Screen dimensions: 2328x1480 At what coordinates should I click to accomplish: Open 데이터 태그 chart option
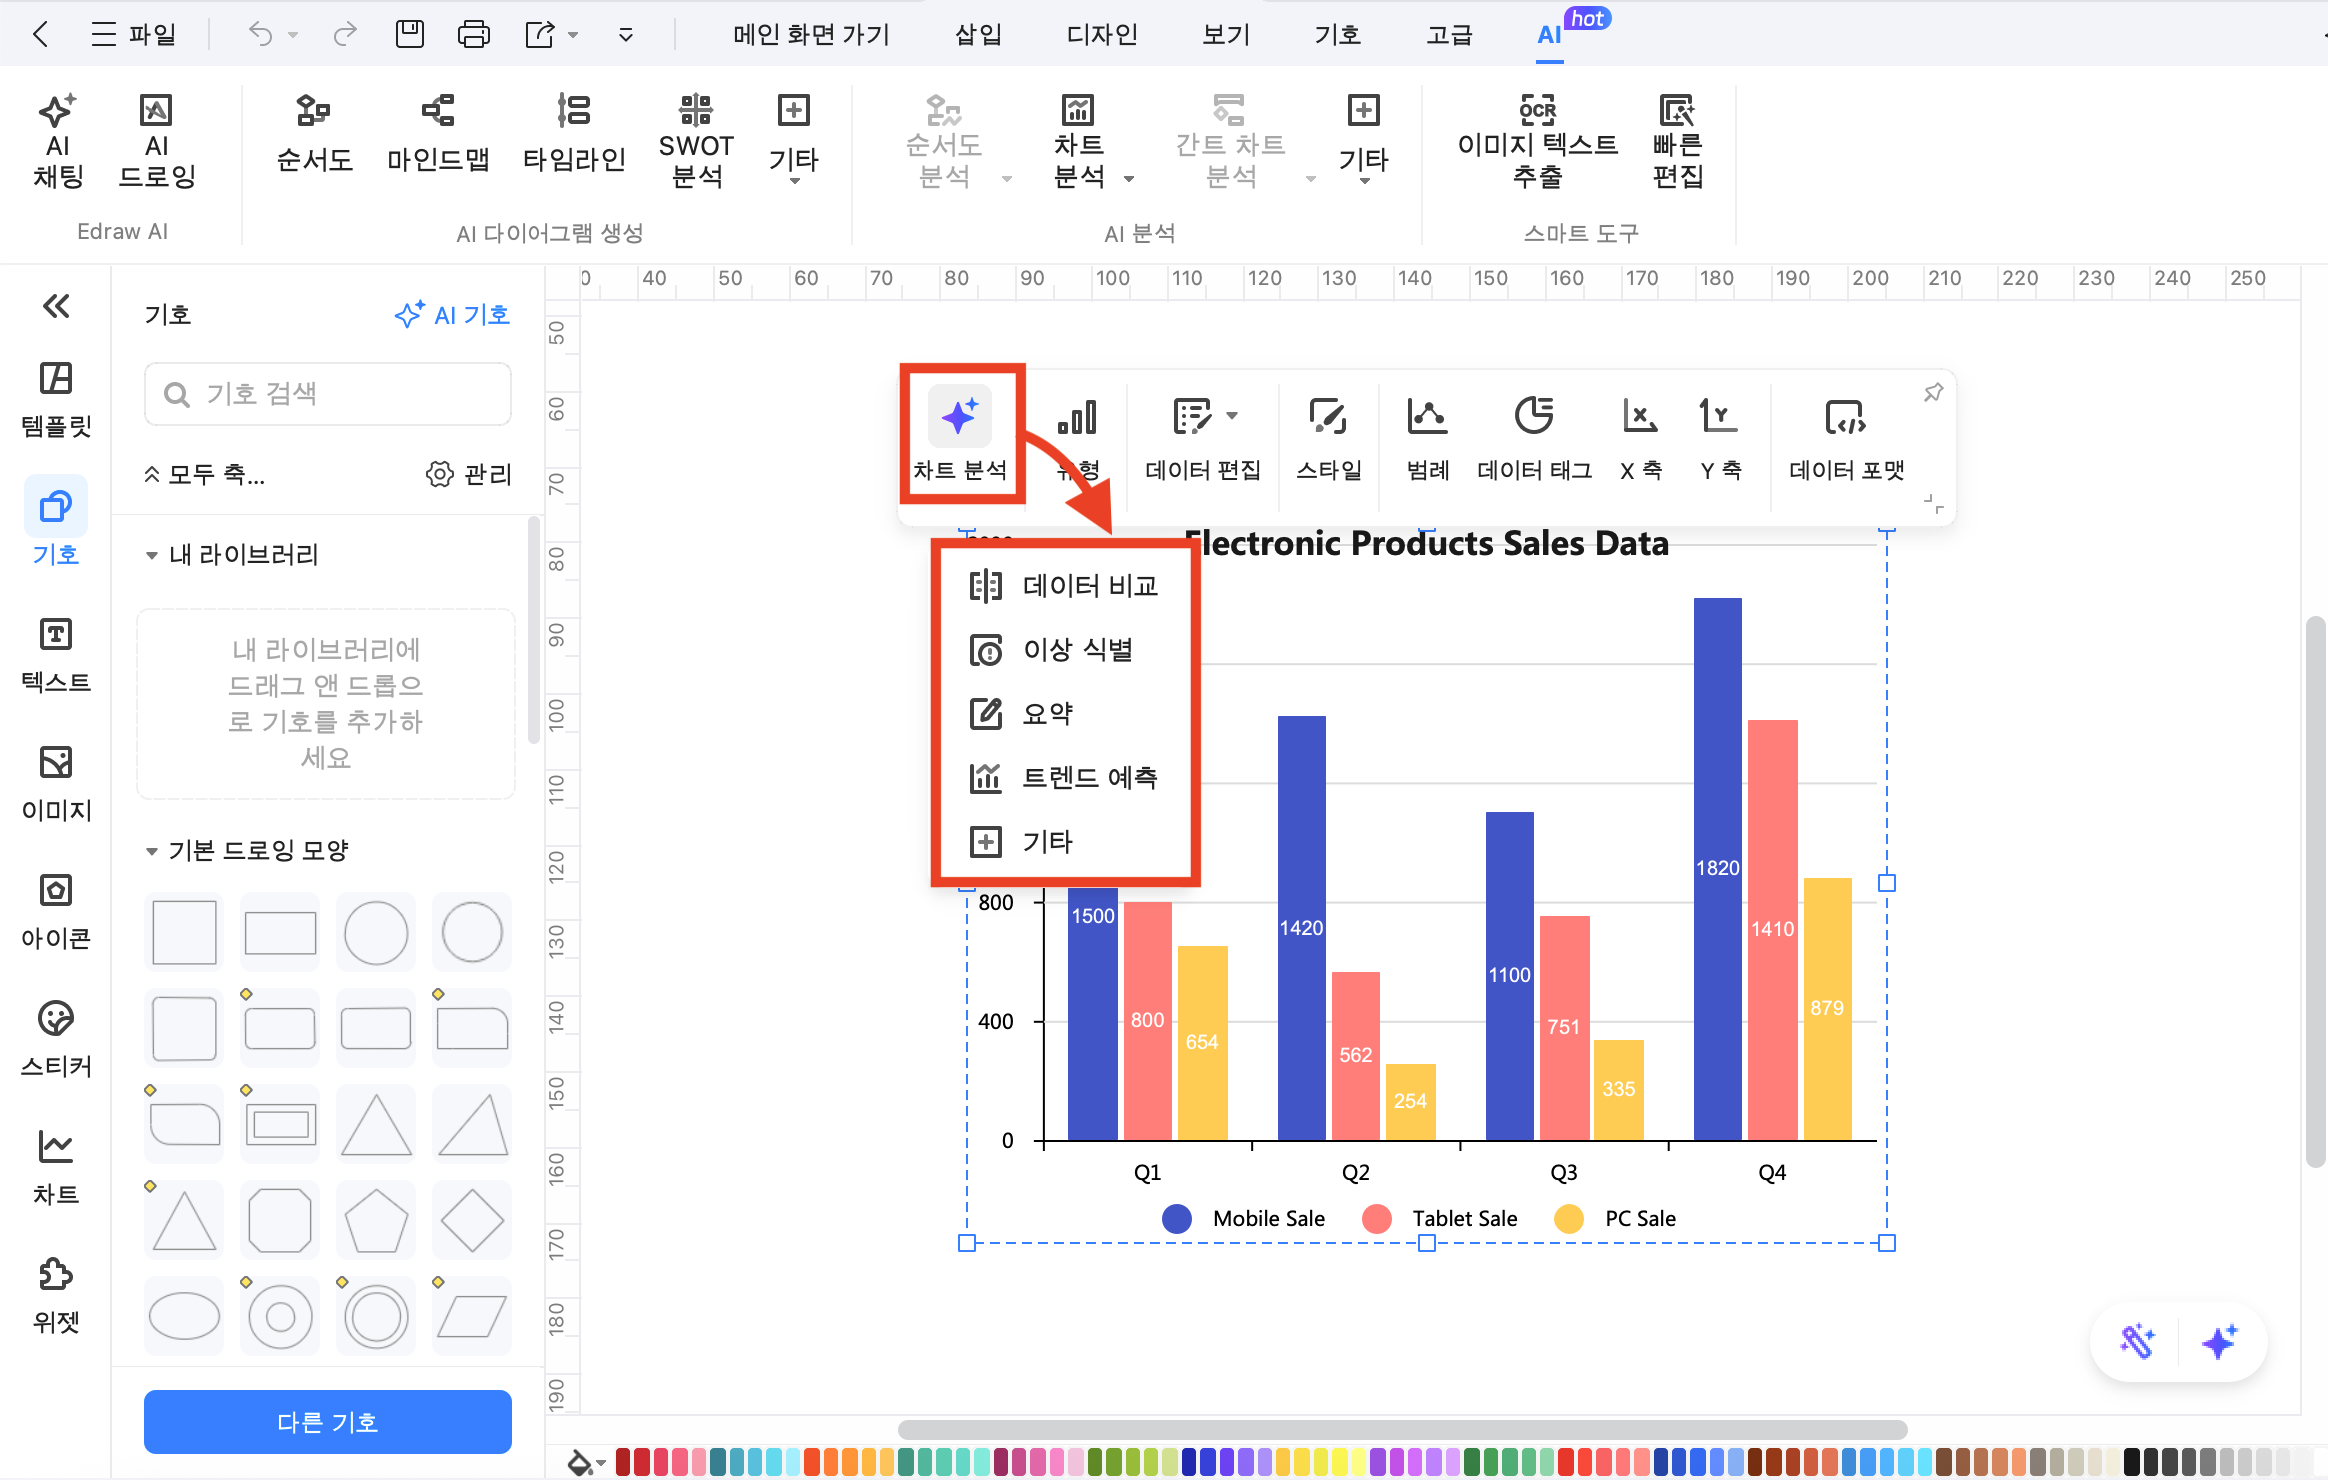point(1534,438)
